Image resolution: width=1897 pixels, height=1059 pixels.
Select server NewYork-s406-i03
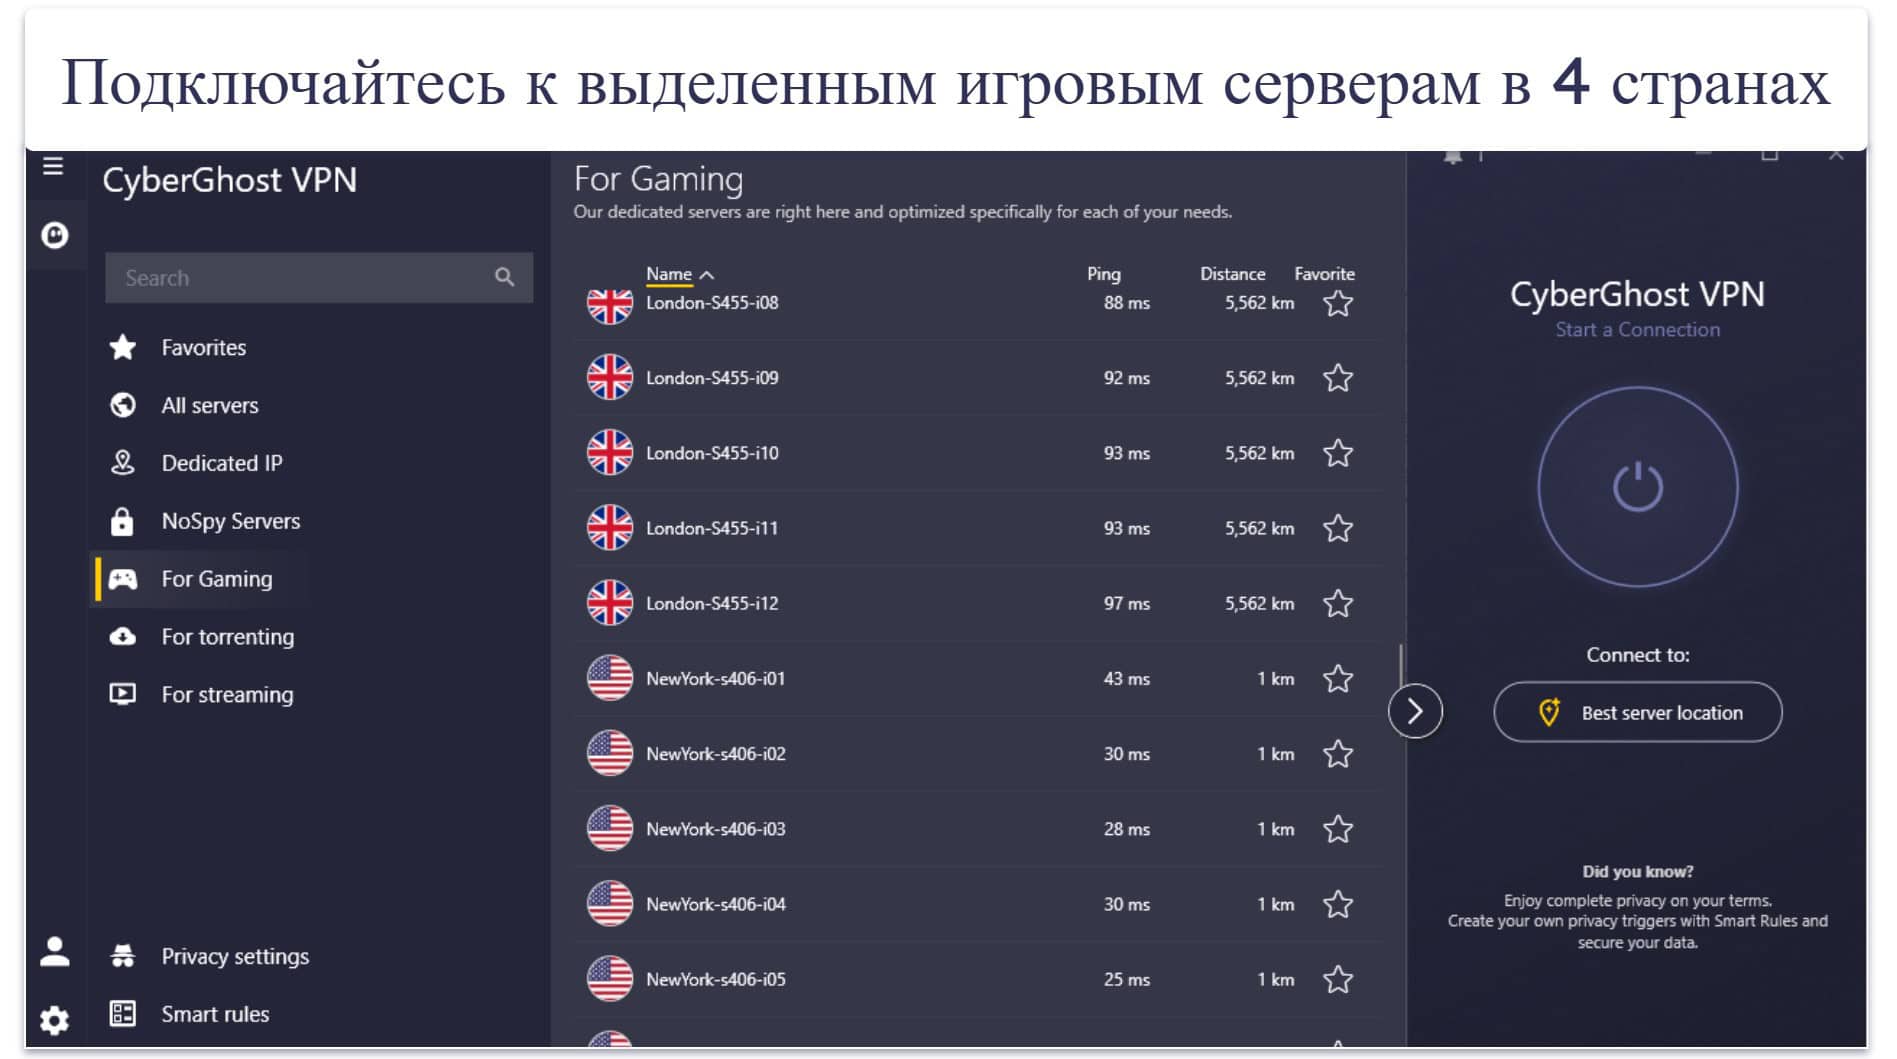click(978, 829)
